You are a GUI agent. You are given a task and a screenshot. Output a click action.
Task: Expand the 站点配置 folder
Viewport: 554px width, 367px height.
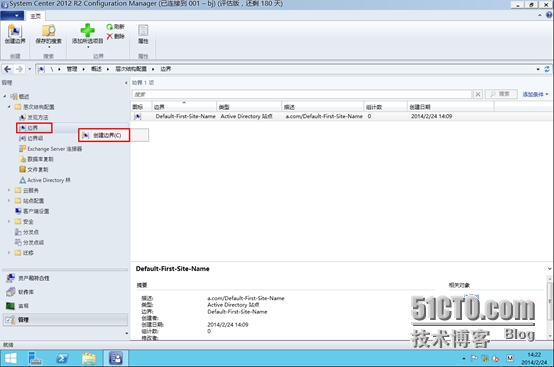(9, 201)
